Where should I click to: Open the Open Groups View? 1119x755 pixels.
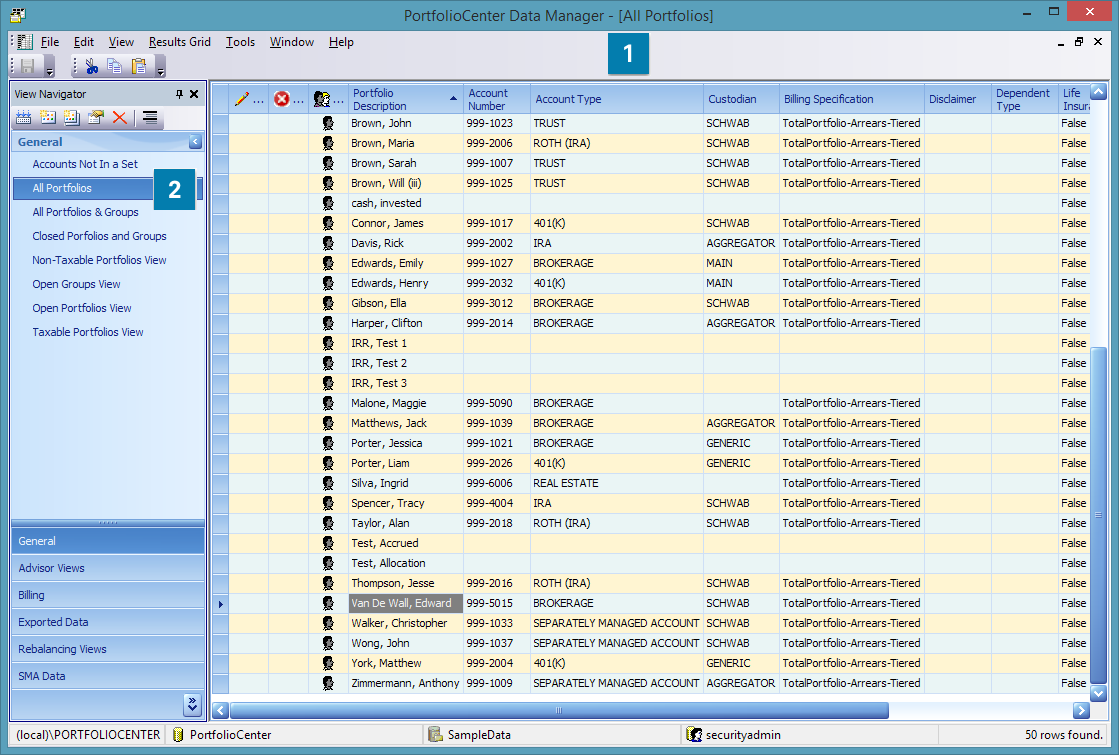(76, 284)
